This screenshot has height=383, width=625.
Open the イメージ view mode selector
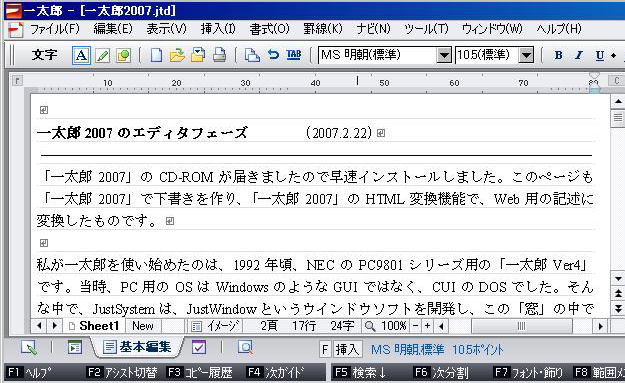pos(216,326)
